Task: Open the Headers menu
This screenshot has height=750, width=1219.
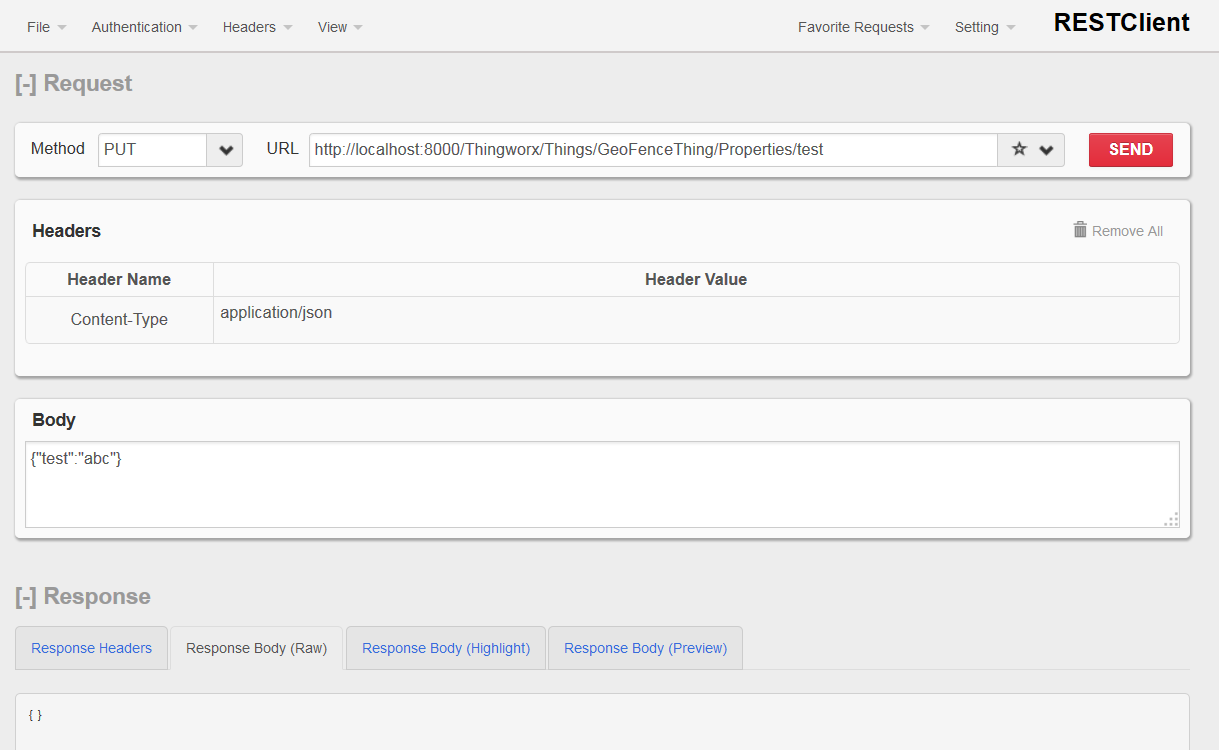Action: [x=257, y=27]
